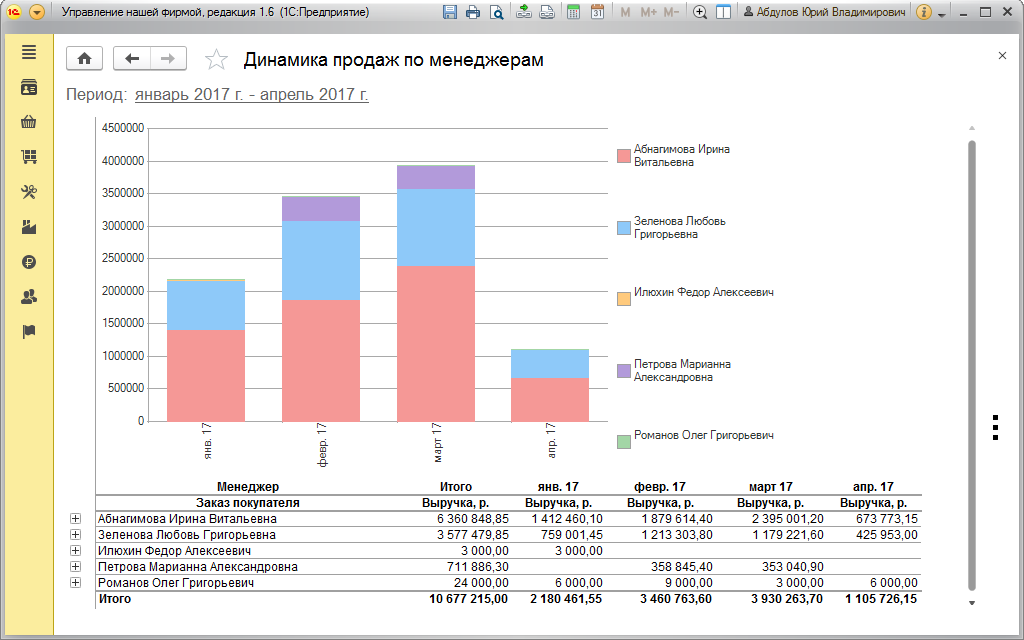Expand the Илюхин Федор Алексеевич row

pos(76,551)
